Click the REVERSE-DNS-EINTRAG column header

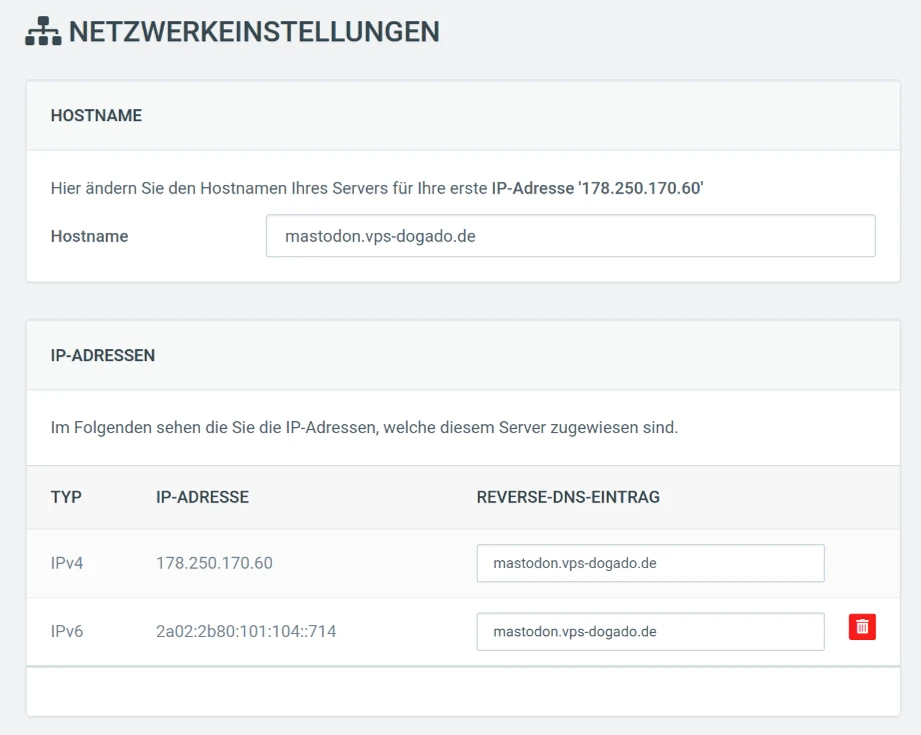point(568,497)
